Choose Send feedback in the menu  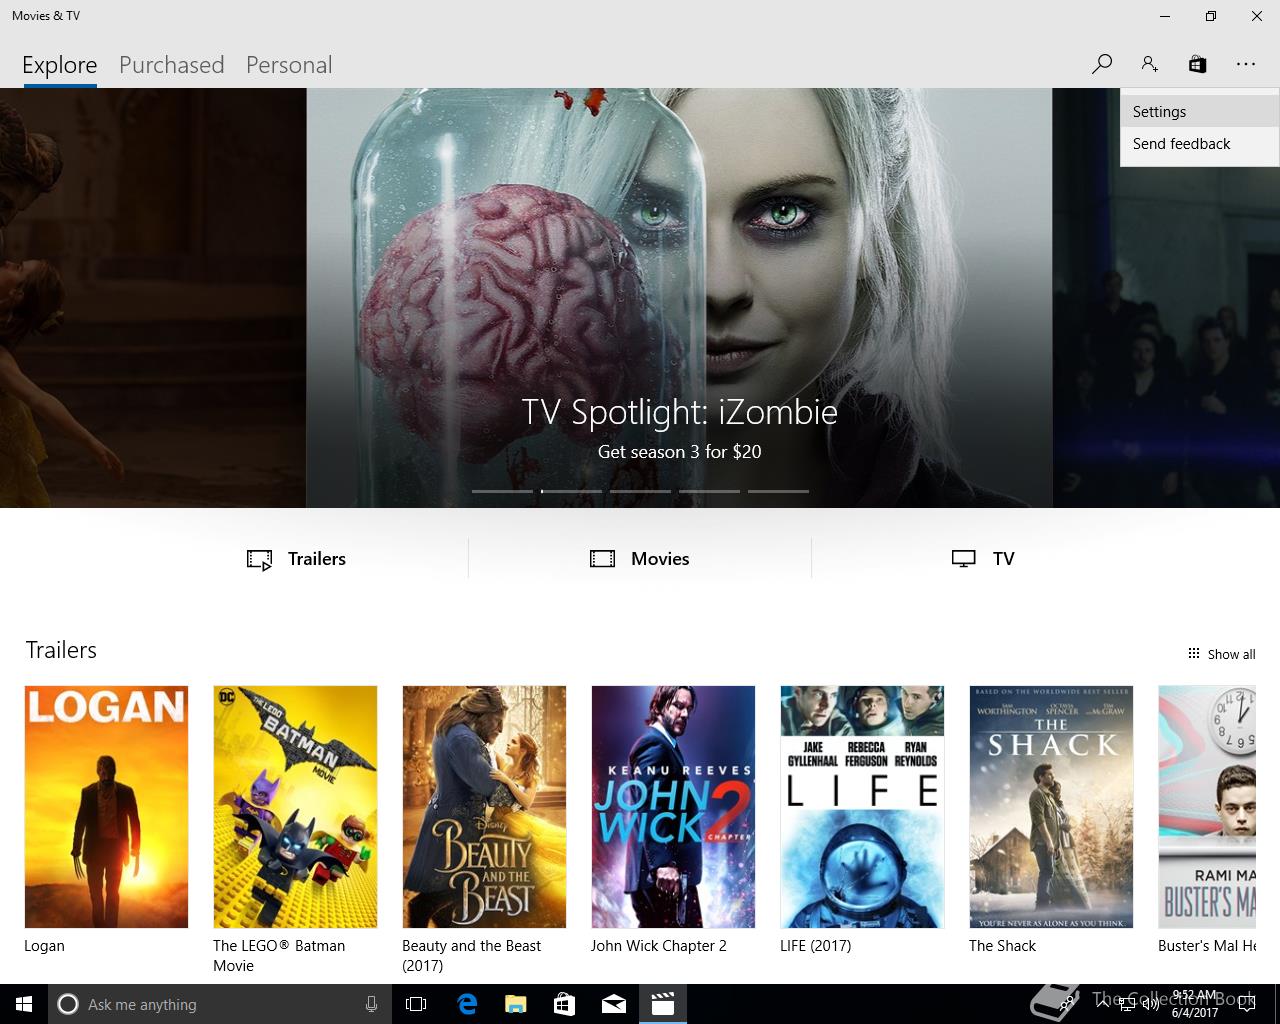[x=1199, y=144]
